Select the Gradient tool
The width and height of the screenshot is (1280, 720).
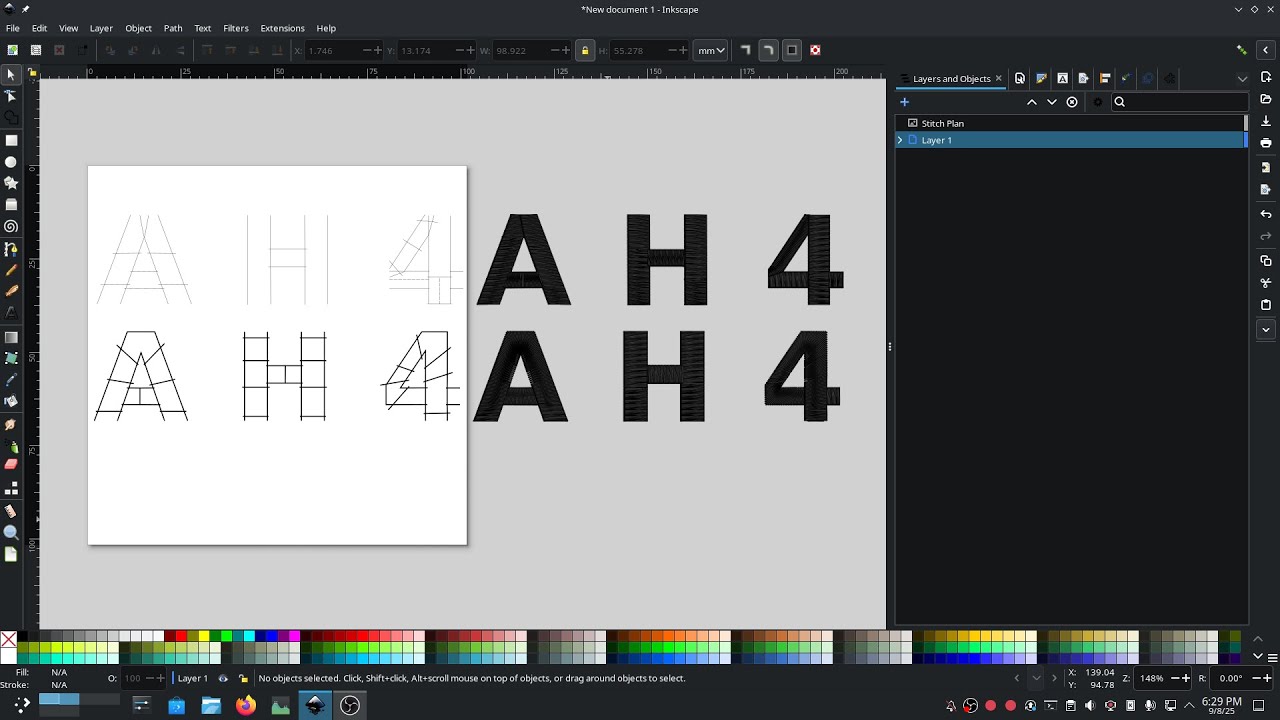click(11, 338)
